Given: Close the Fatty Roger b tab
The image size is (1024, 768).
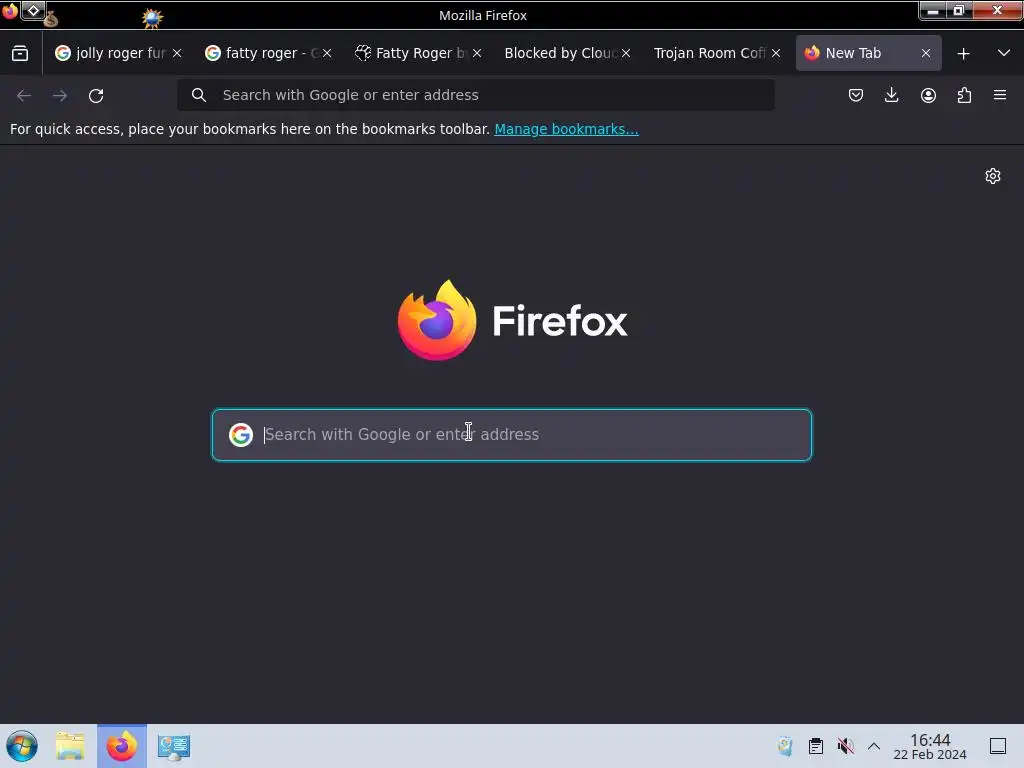Looking at the screenshot, I should tap(477, 54).
